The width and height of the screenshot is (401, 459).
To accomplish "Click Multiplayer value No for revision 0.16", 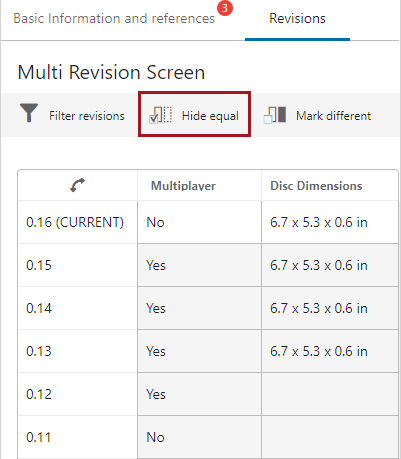I will click(x=155, y=222).
